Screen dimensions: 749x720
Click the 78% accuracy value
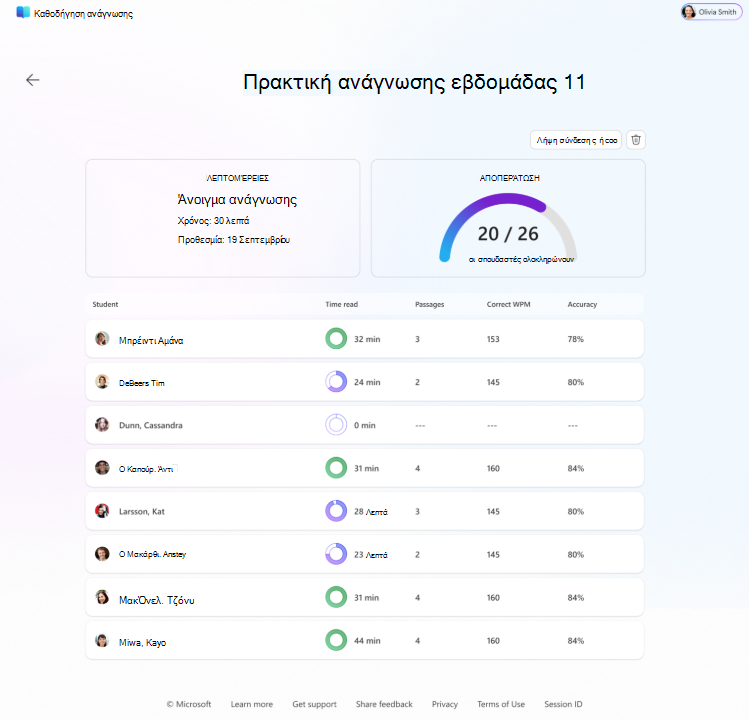click(x=576, y=339)
